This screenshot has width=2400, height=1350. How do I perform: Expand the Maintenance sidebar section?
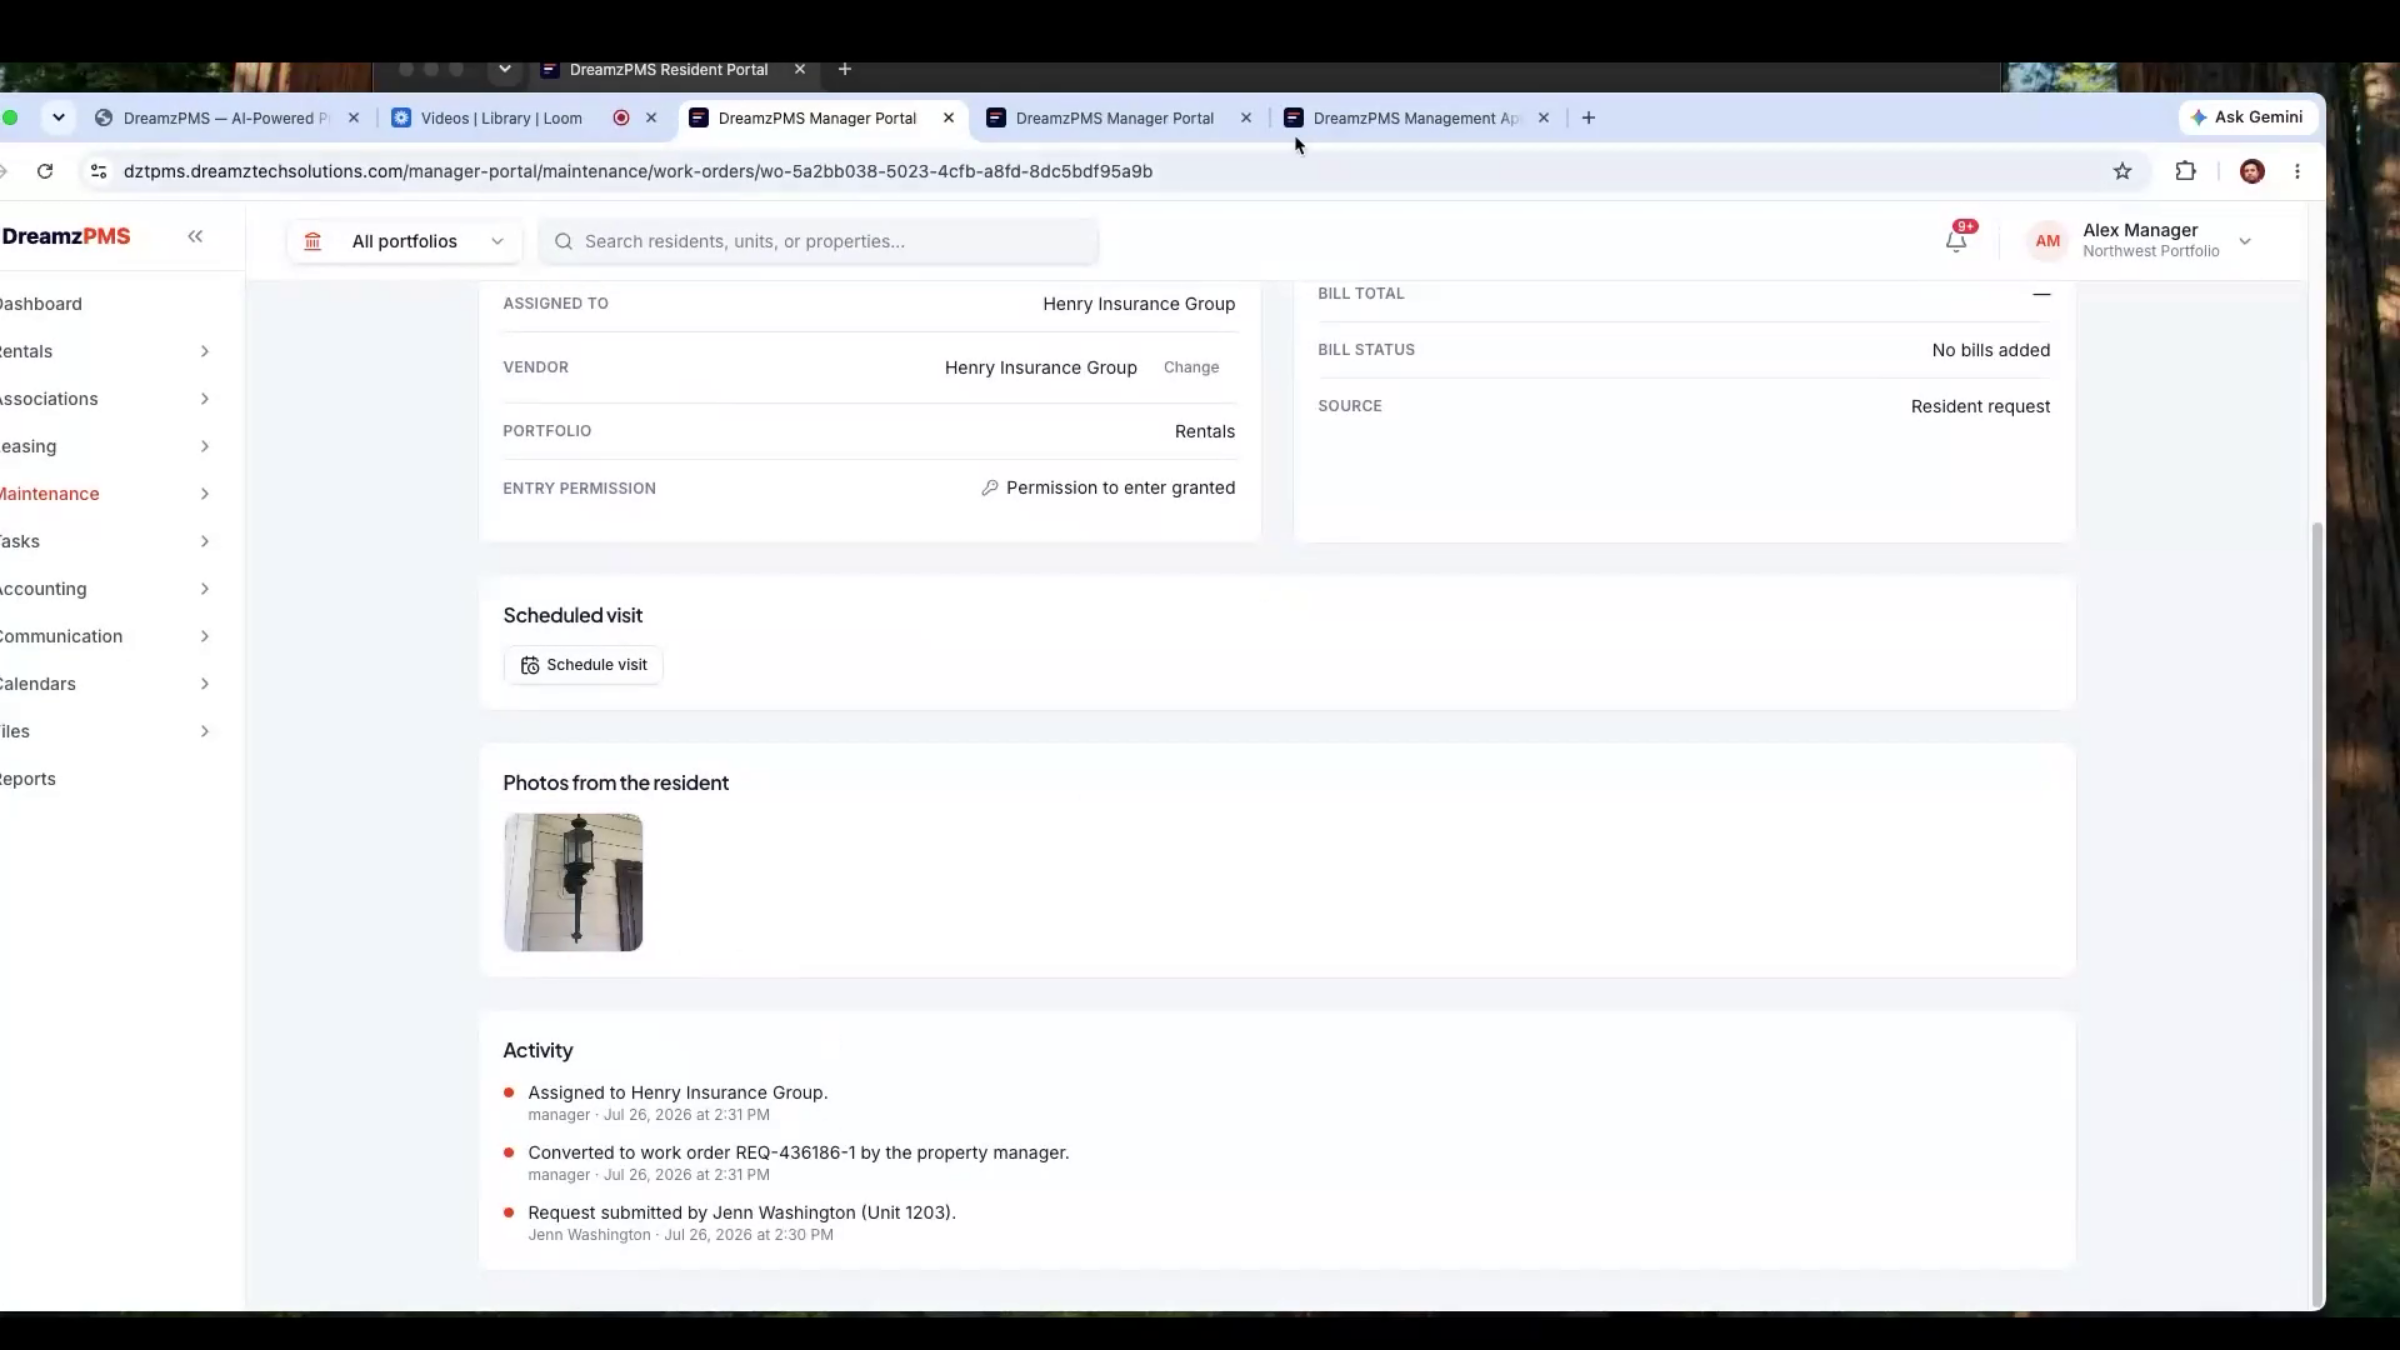204,494
